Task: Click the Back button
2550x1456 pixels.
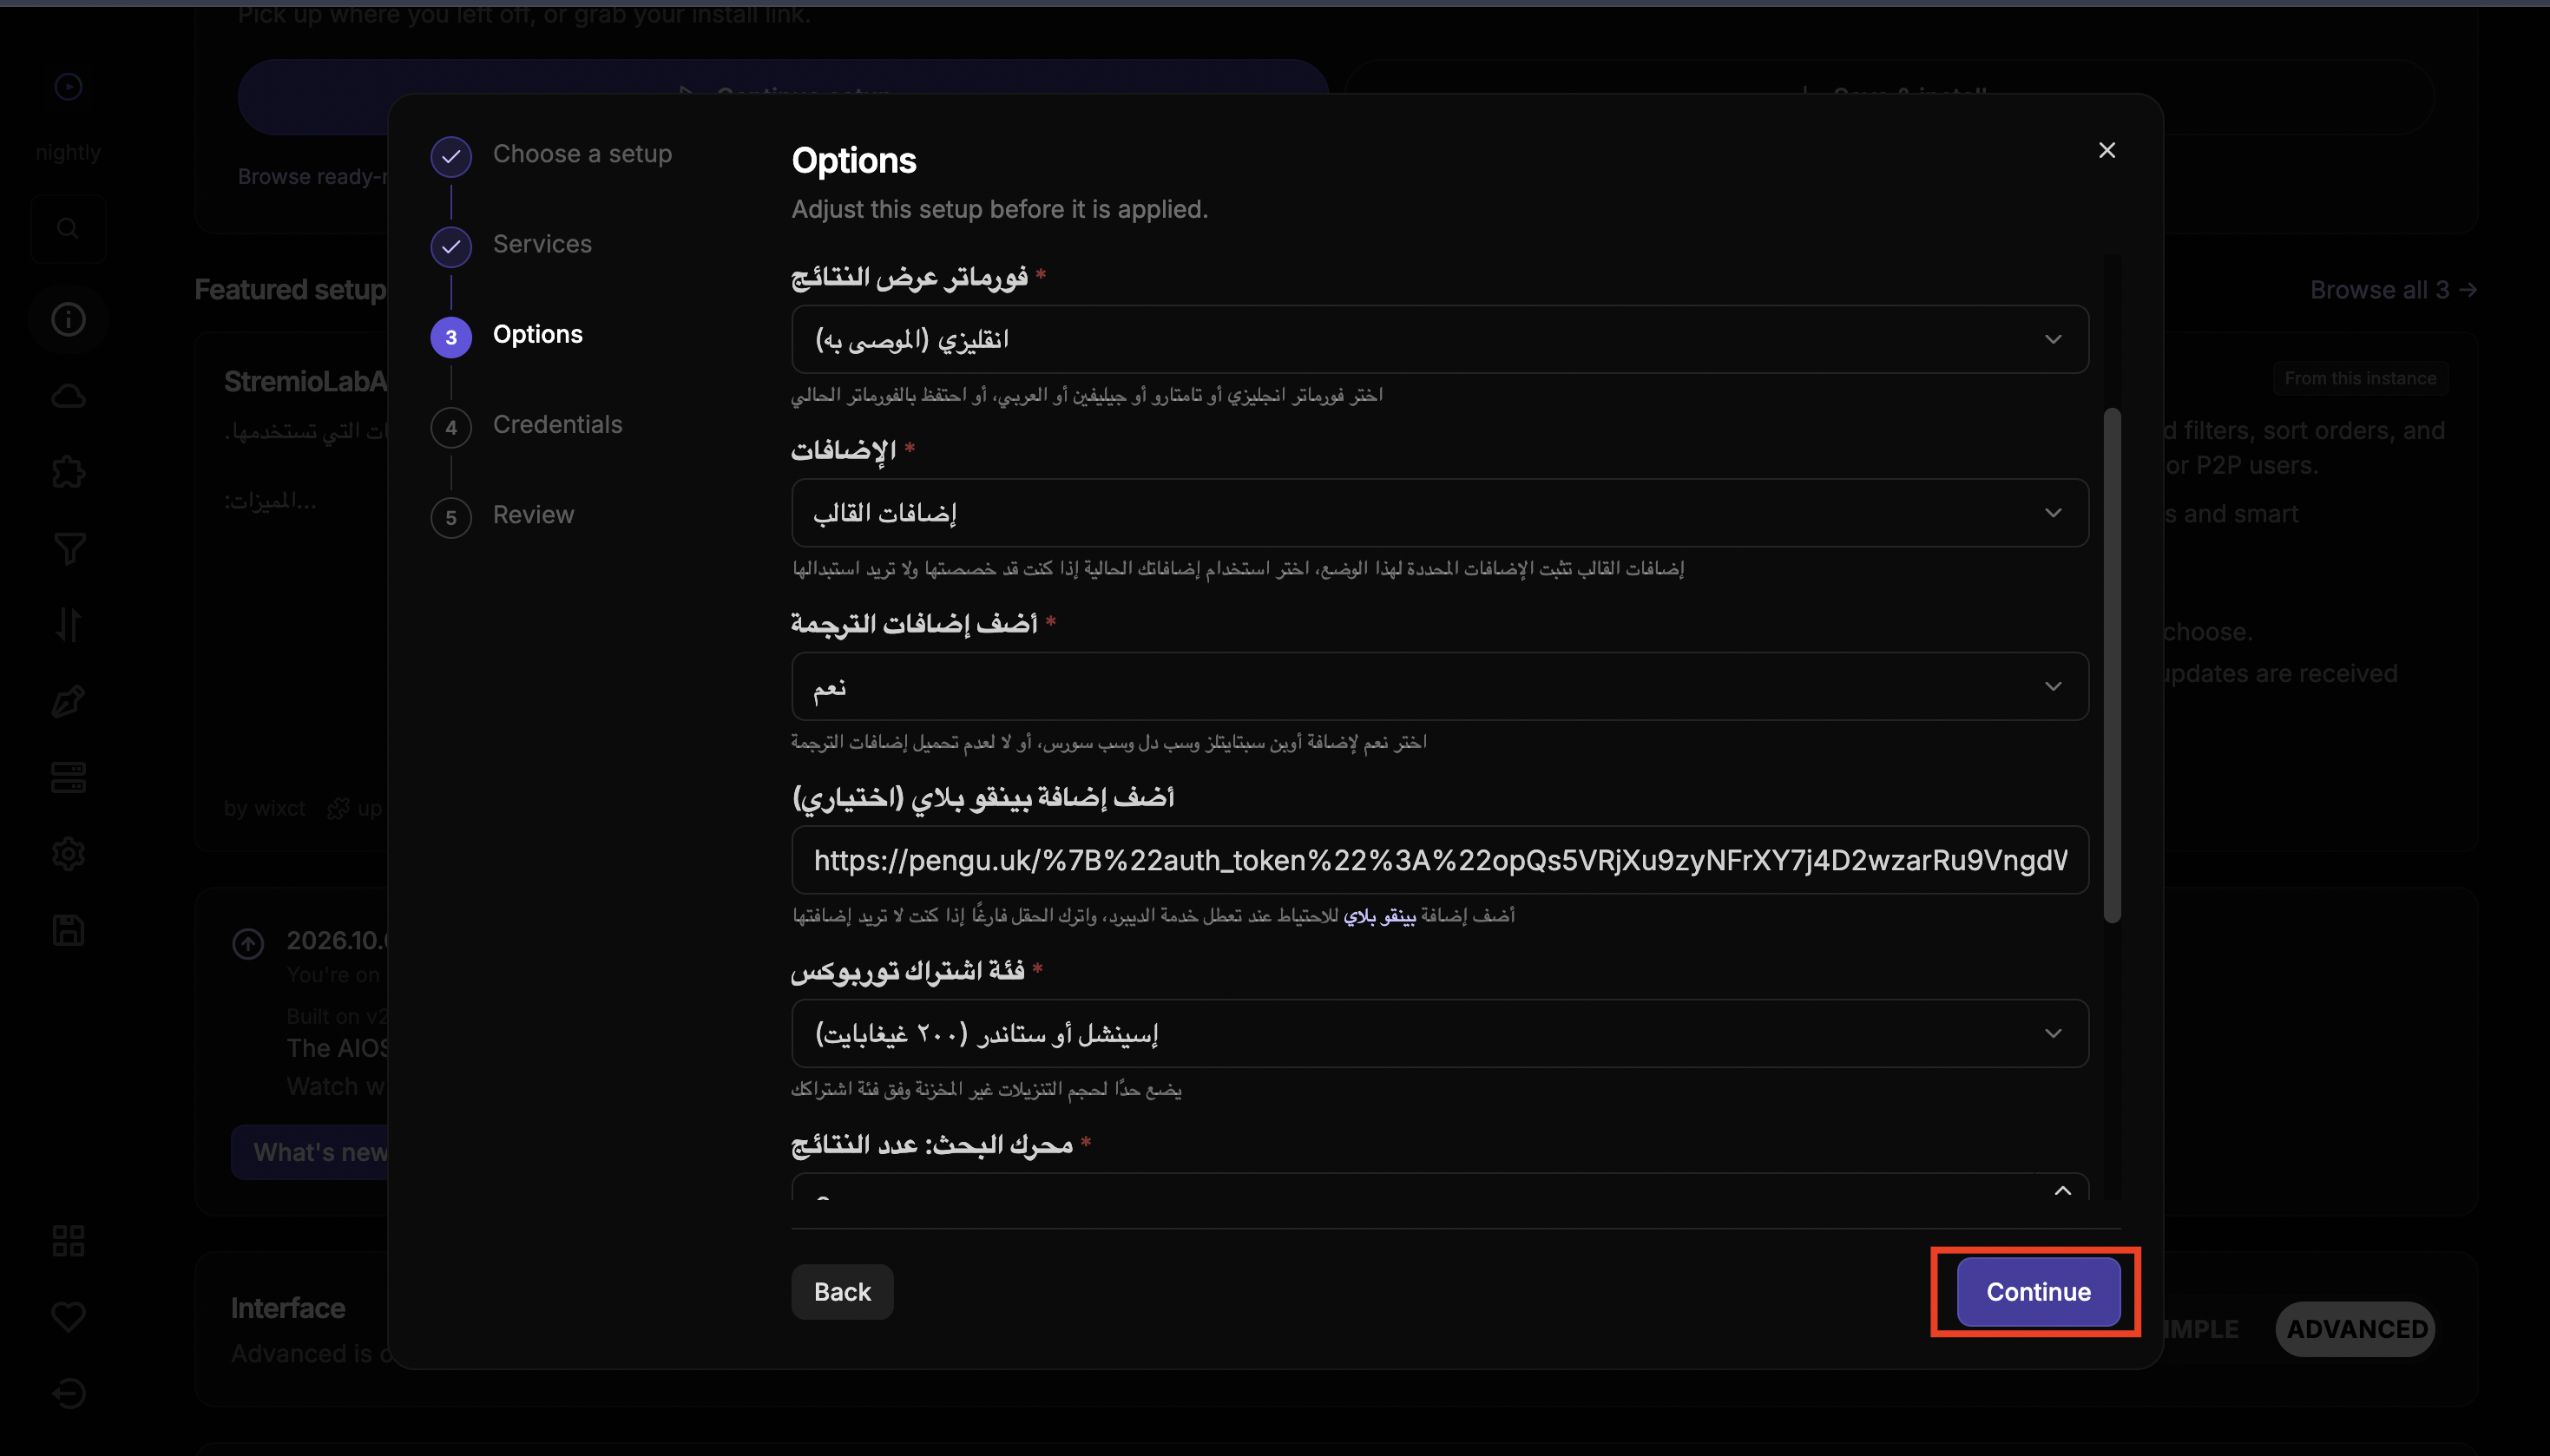Action: 842,1291
